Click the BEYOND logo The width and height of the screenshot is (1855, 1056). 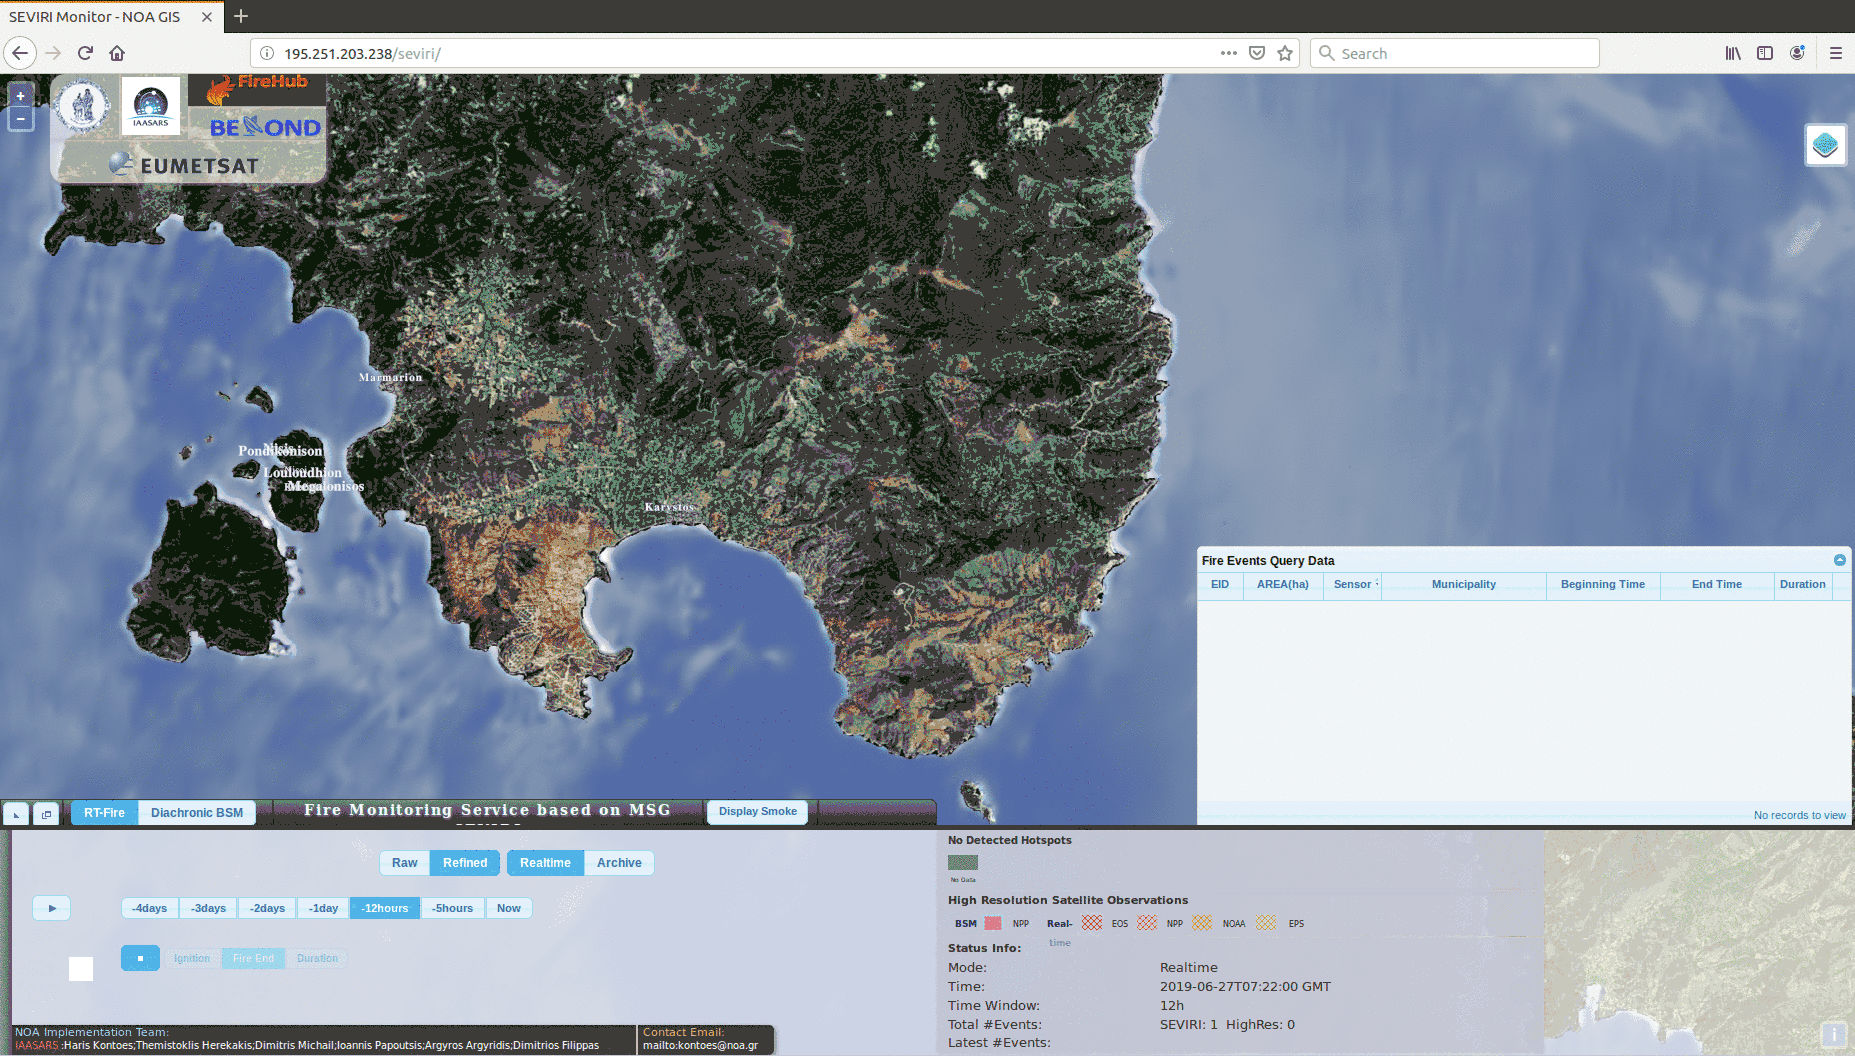point(265,127)
